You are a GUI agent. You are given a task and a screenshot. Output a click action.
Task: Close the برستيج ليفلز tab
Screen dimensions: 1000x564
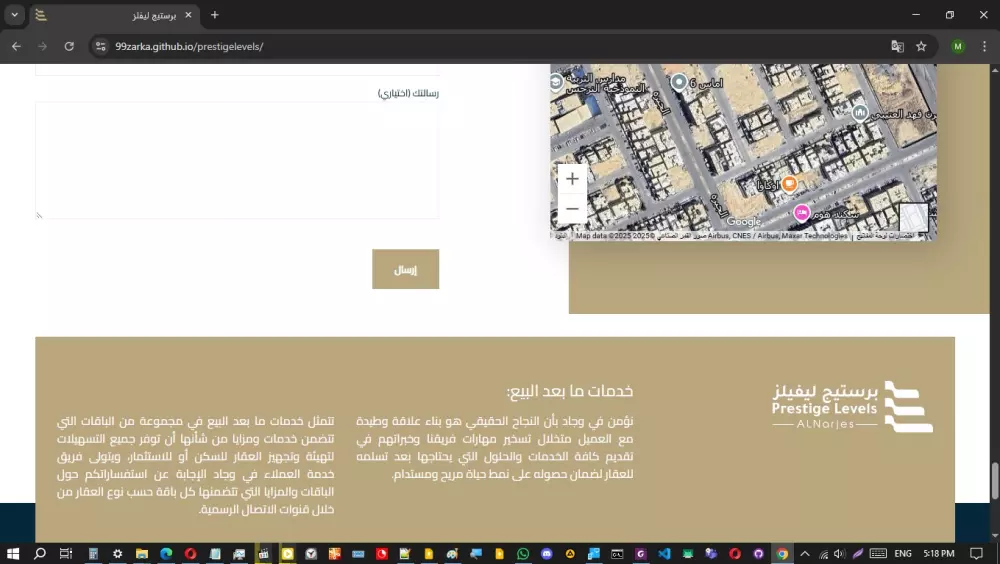(188, 15)
